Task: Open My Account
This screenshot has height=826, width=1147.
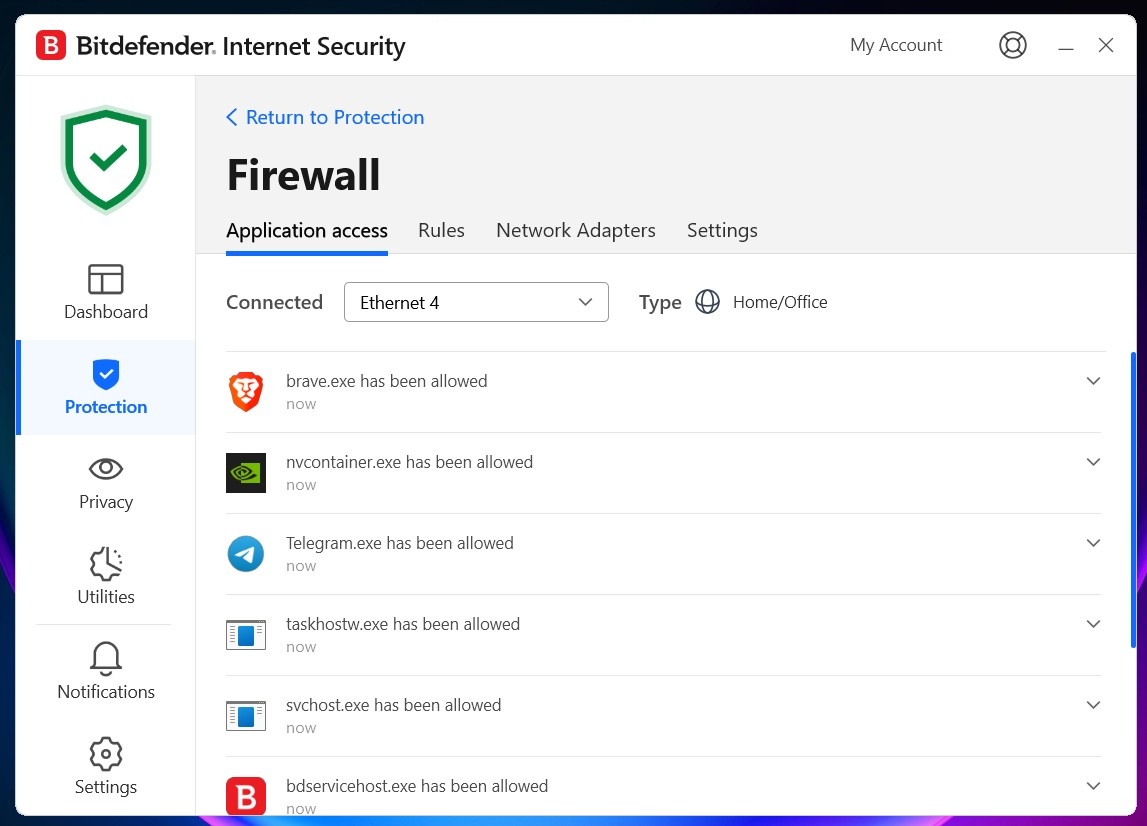Action: click(895, 45)
